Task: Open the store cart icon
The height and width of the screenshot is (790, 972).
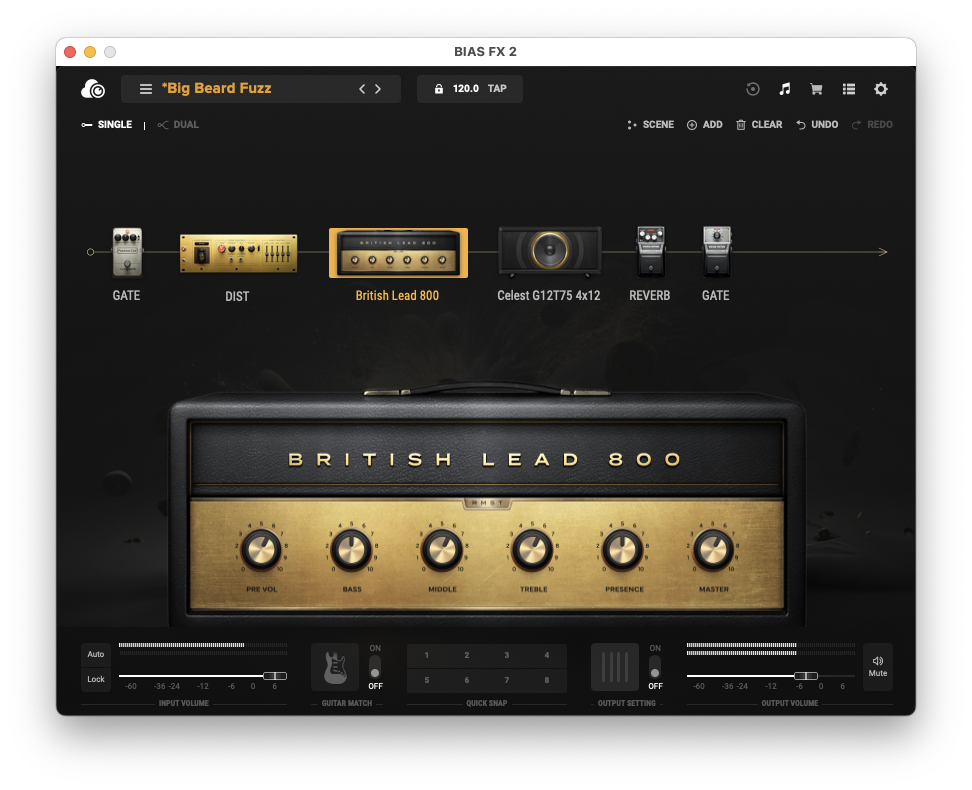Action: 816,89
